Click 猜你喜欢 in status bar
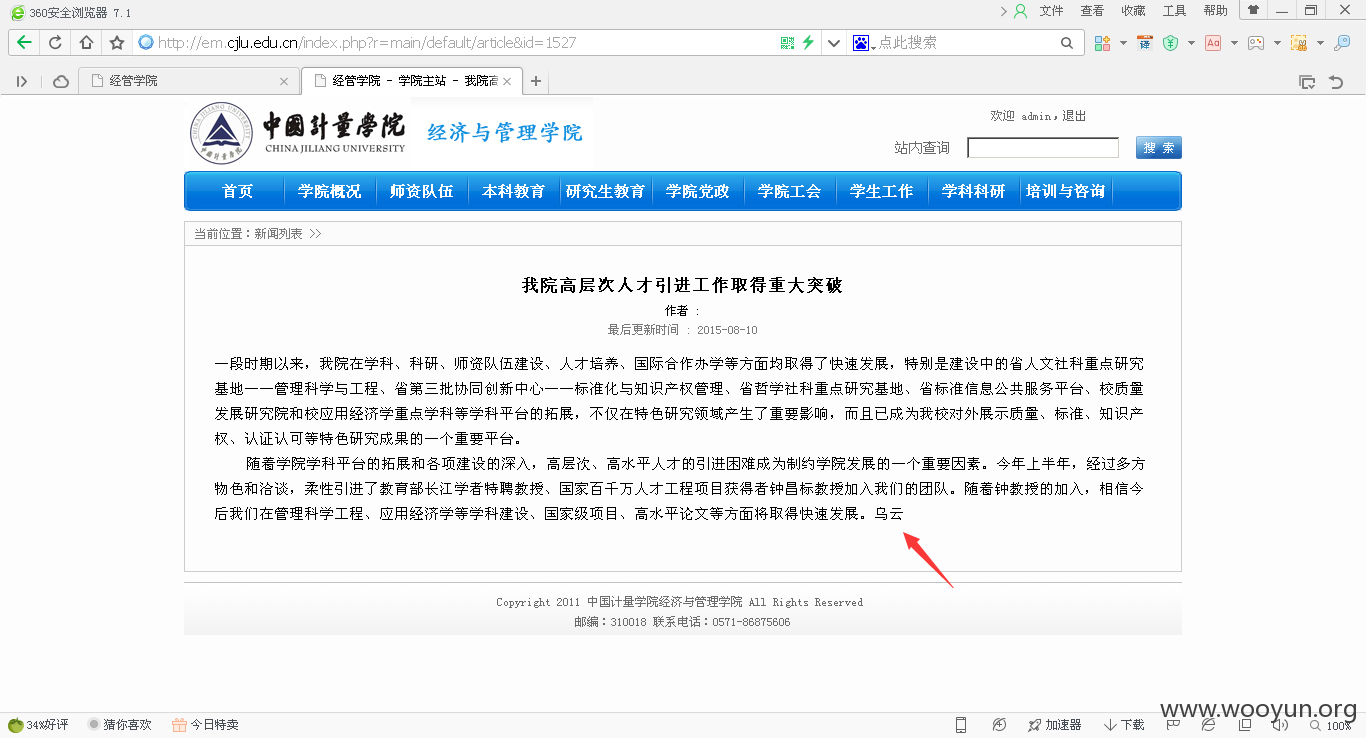The height and width of the screenshot is (738, 1366). tap(120, 725)
